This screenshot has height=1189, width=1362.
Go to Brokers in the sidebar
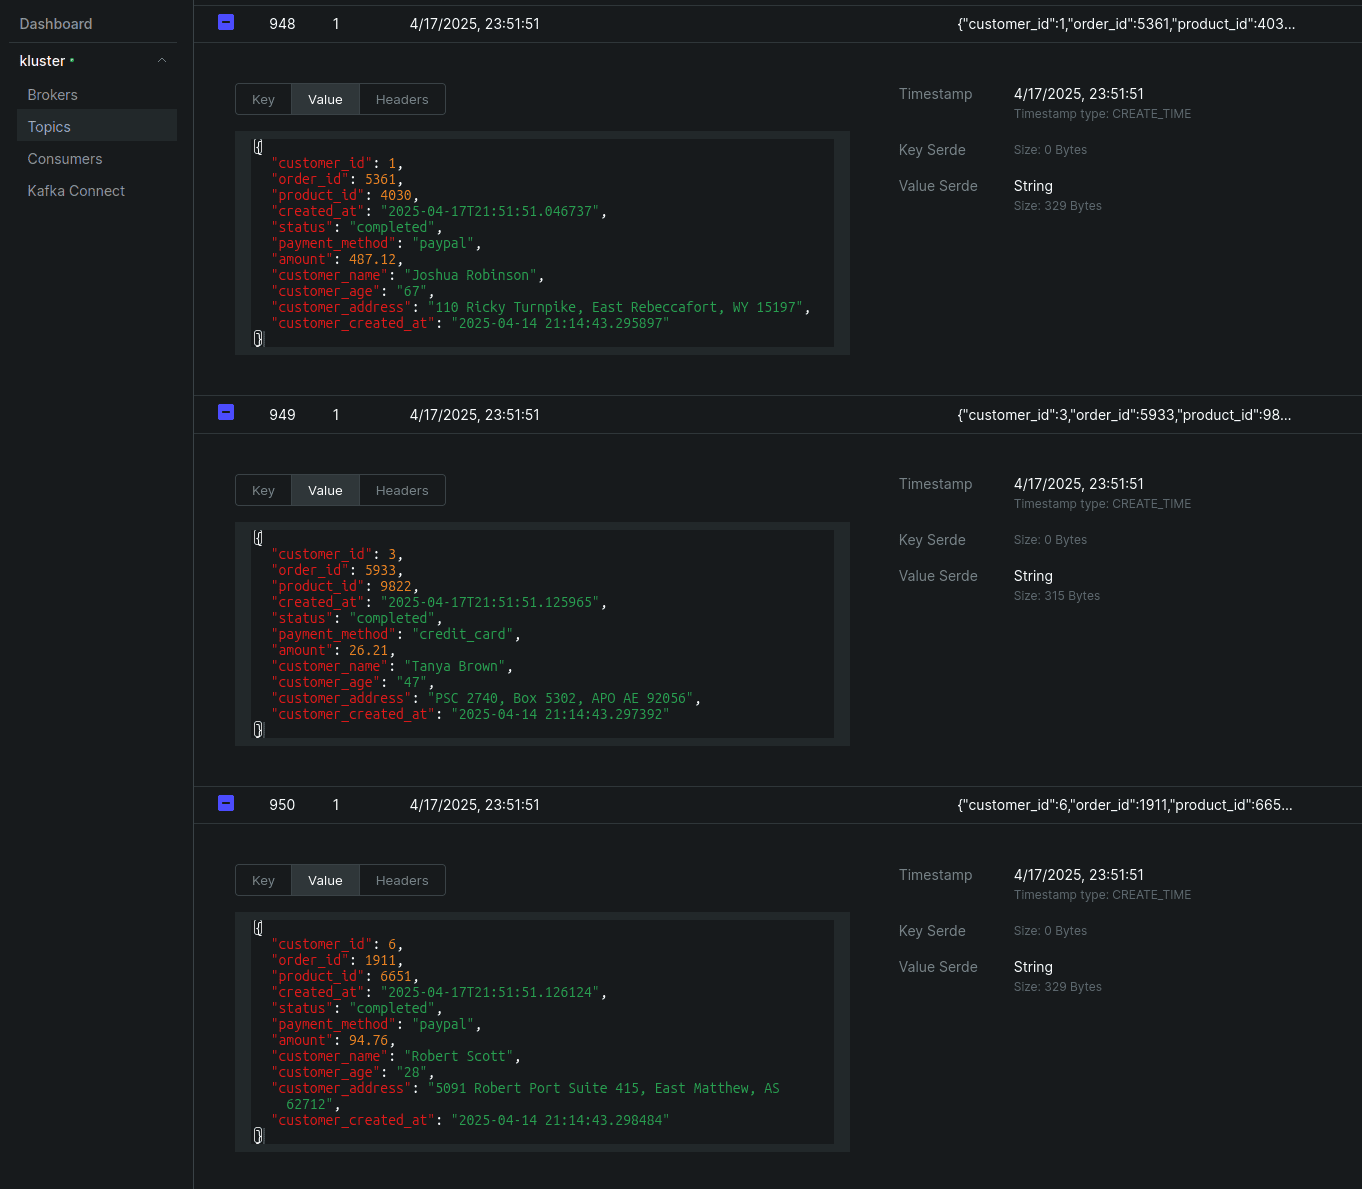[x=53, y=95]
